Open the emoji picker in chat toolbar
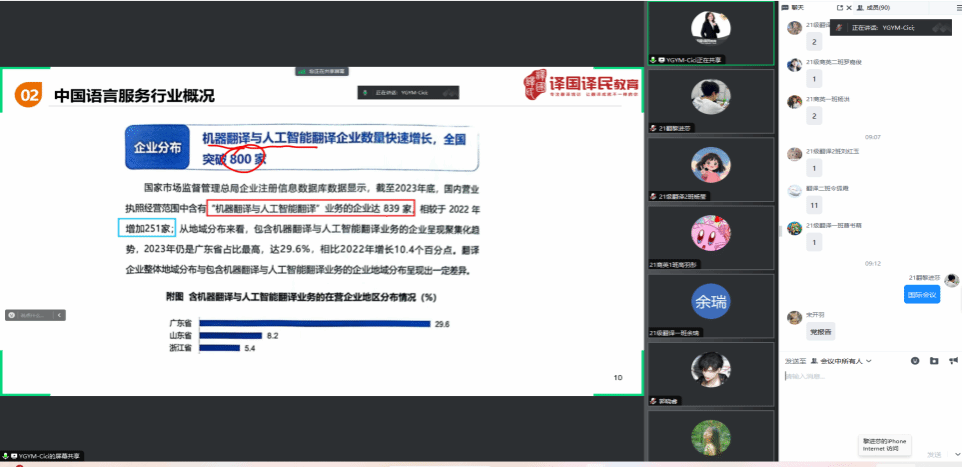This screenshot has height=467, width=962. pos(915,360)
